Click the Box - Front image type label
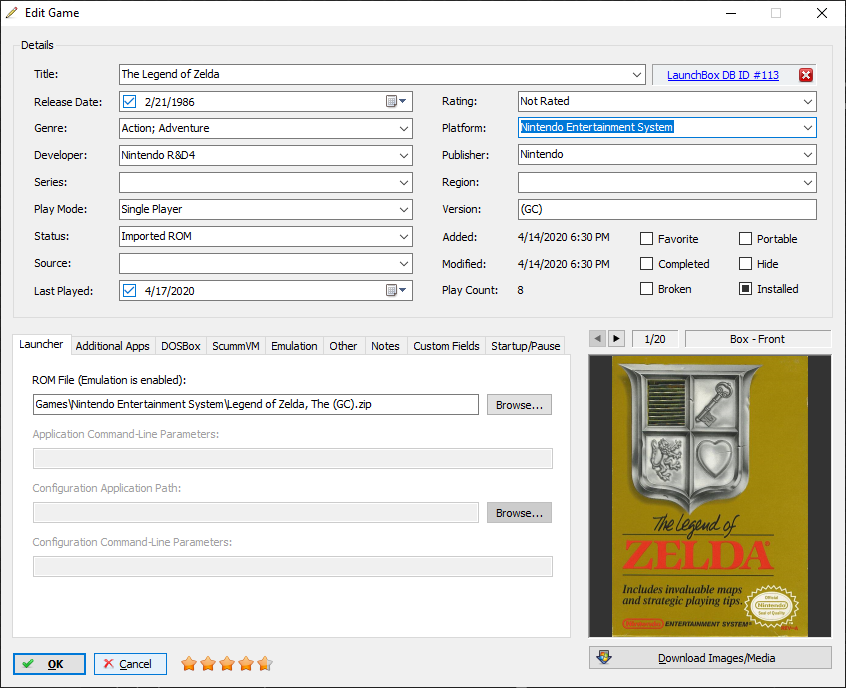Image resolution: width=846 pixels, height=688 pixels. [x=758, y=339]
